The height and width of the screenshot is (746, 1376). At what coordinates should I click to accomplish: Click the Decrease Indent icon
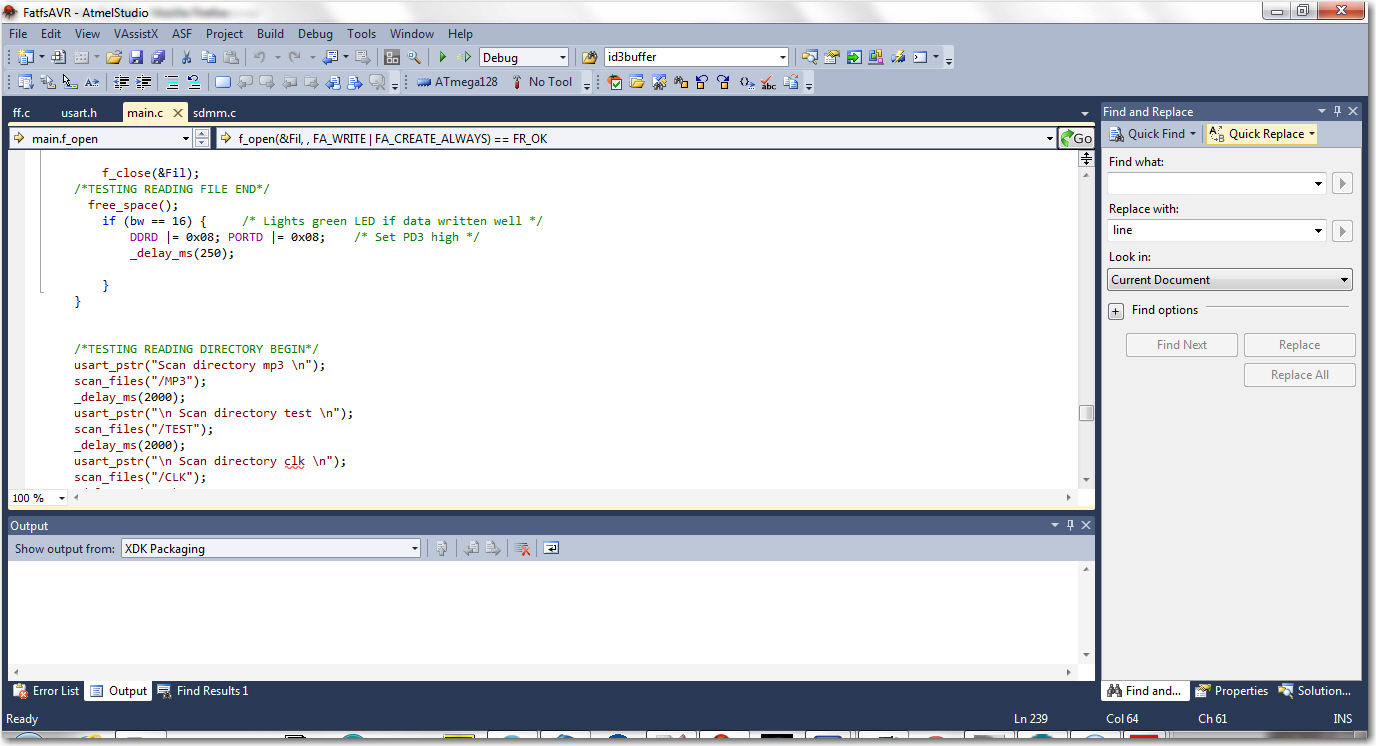[x=122, y=82]
